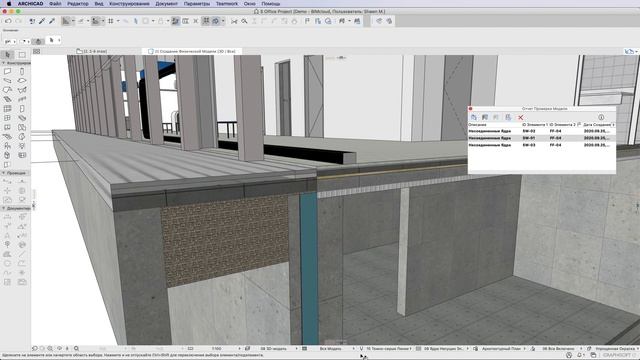640x360 pixels.
Task: Click first icon in model check report toolbar
Action: click(473, 118)
